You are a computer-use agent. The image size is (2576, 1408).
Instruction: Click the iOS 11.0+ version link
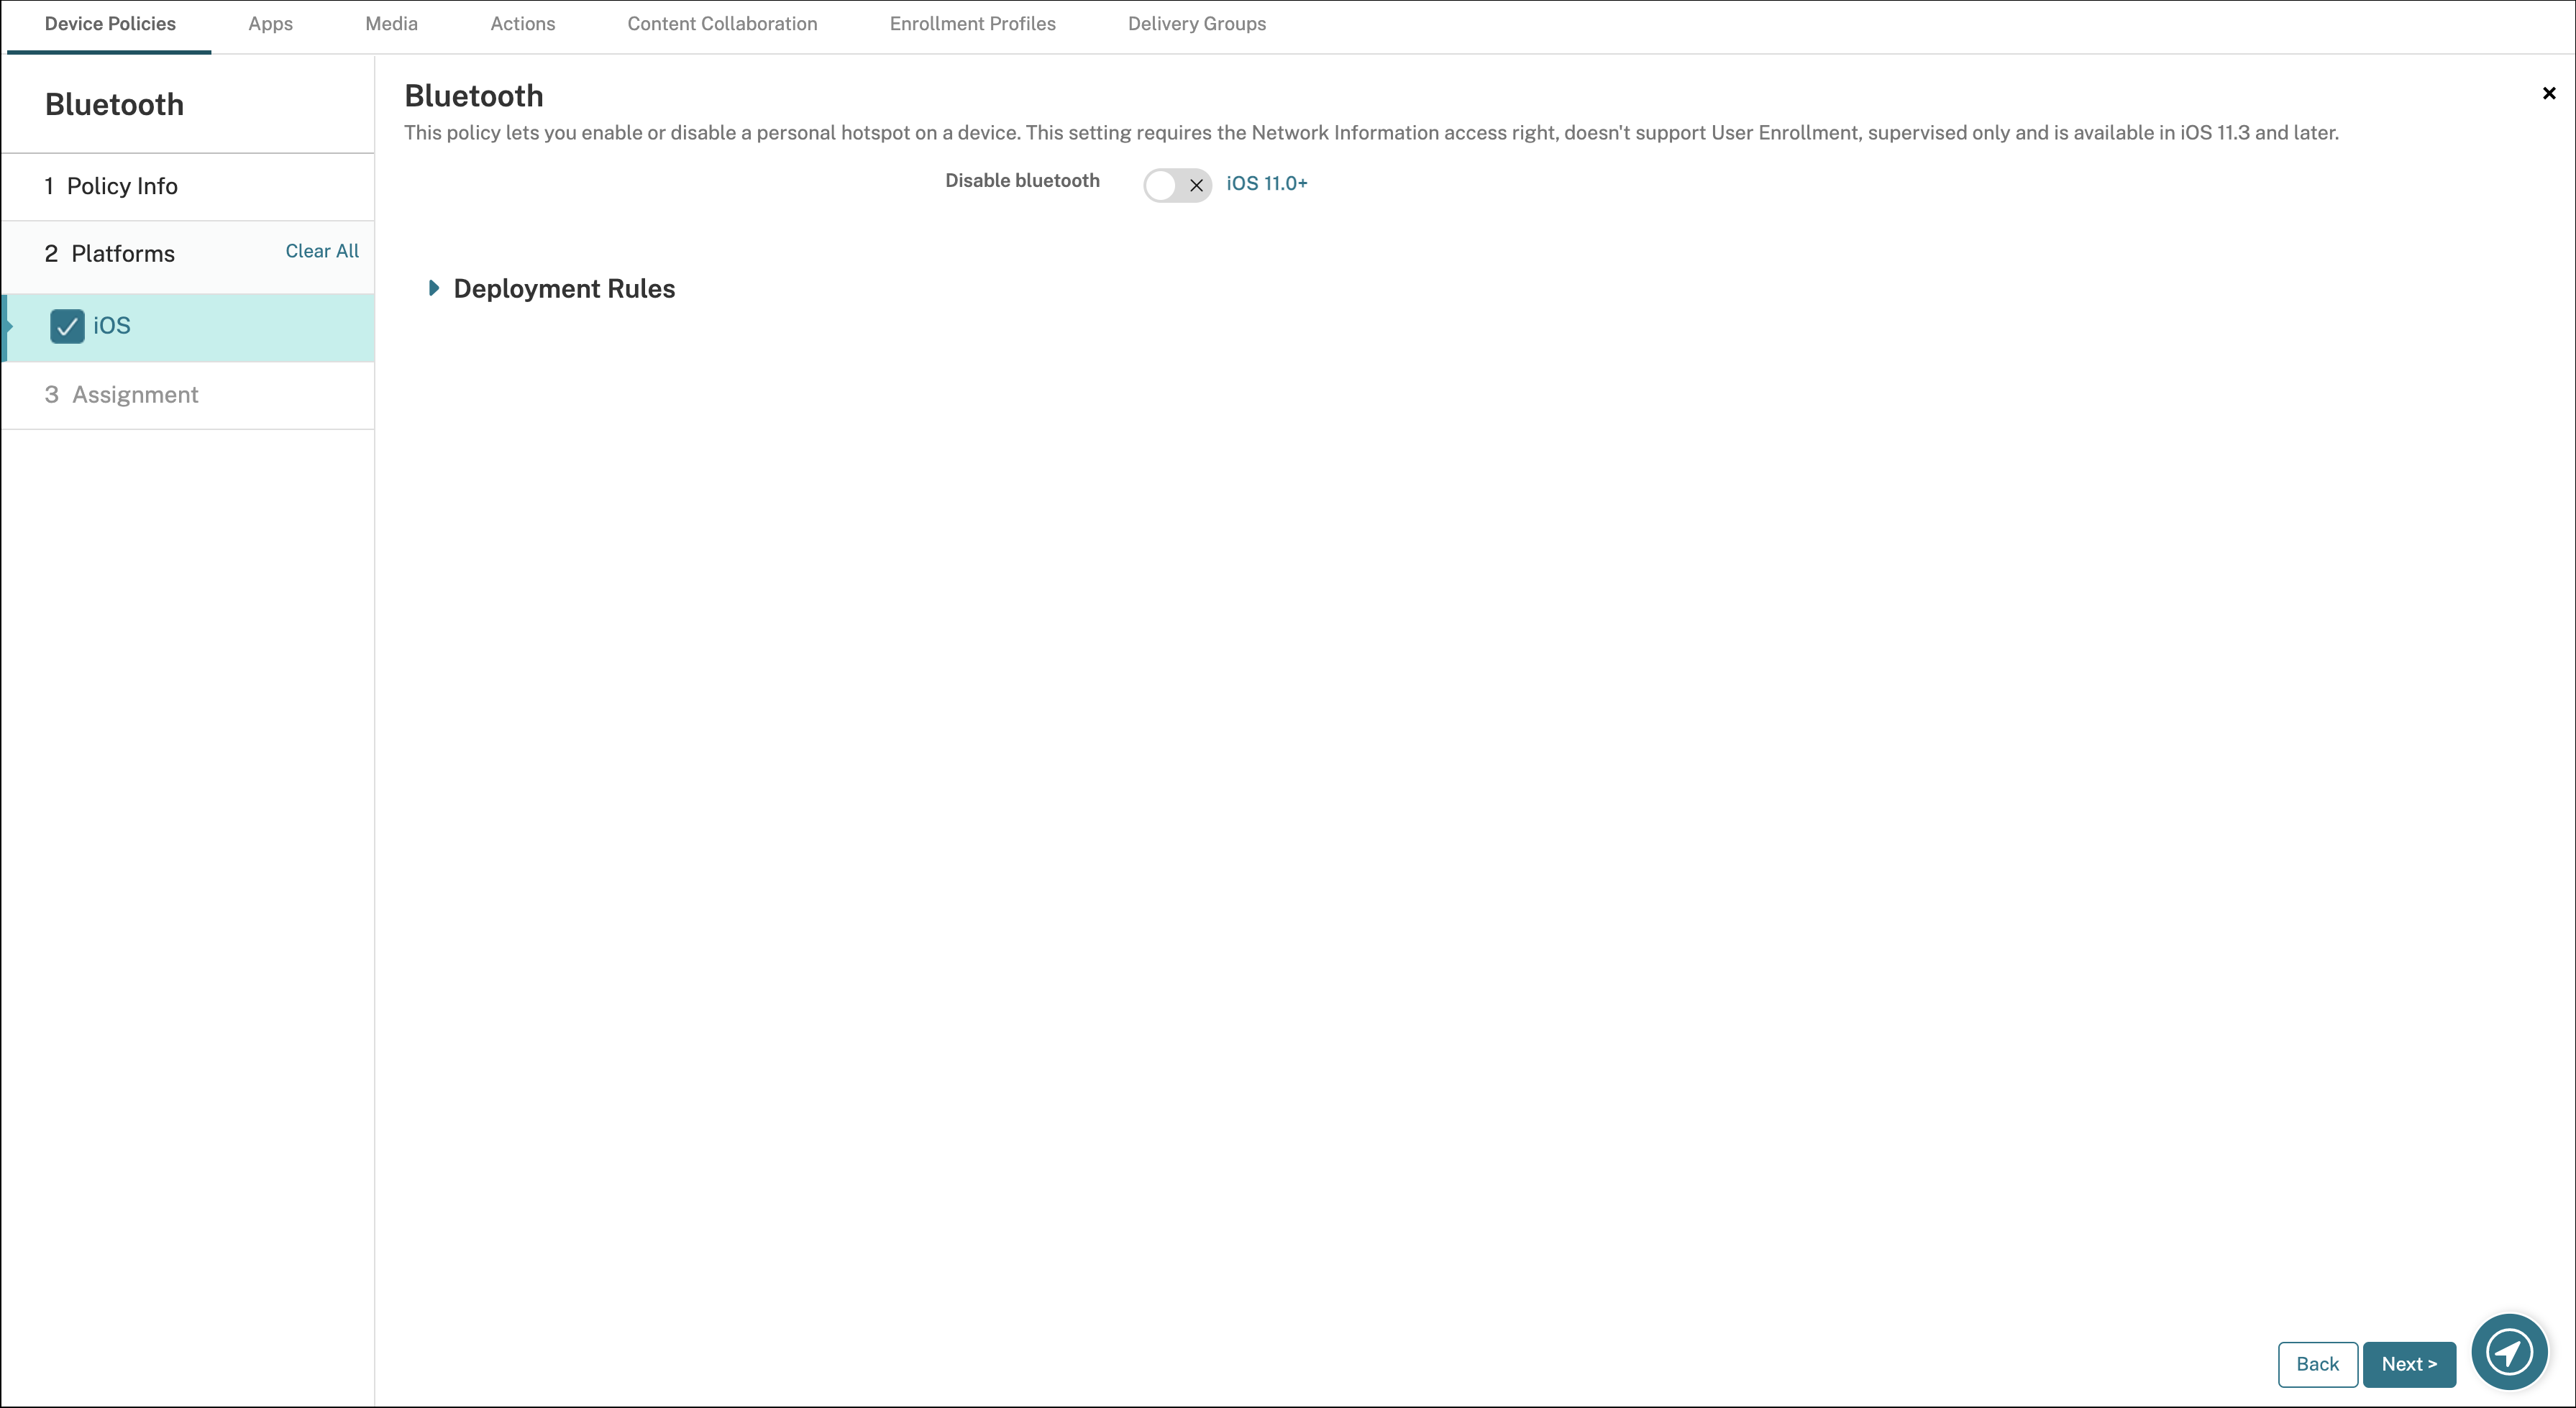(1266, 182)
